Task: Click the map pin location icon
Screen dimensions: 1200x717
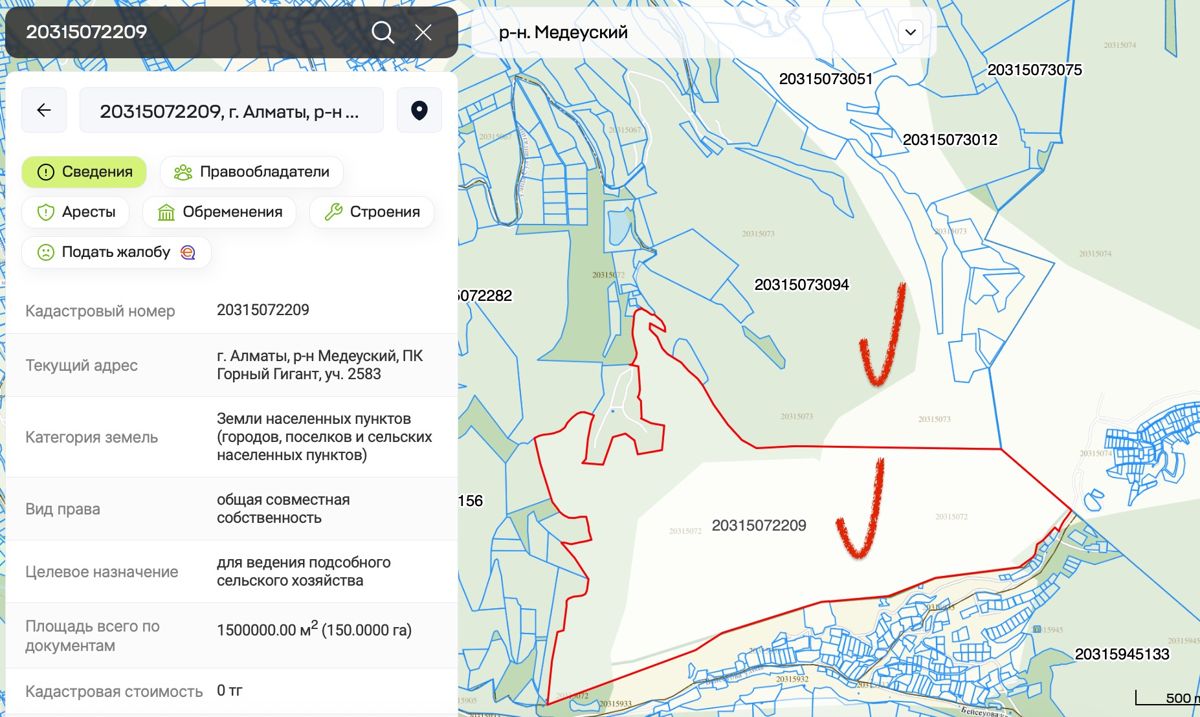Action: (419, 110)
